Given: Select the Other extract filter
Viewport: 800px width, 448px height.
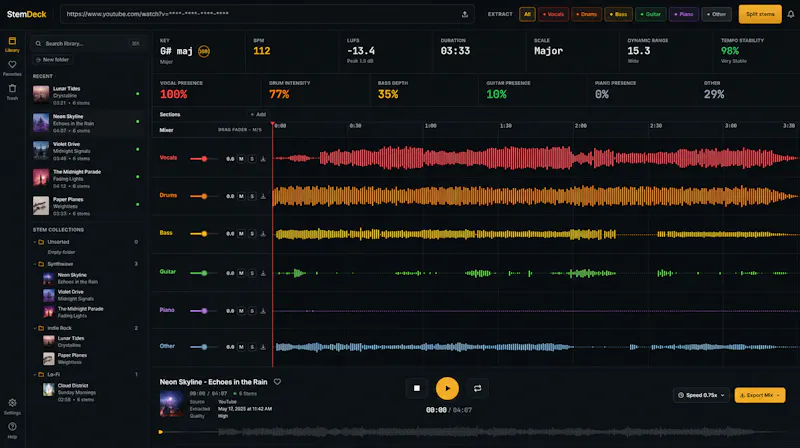Looking at the screenshot, I should point(716,14).
